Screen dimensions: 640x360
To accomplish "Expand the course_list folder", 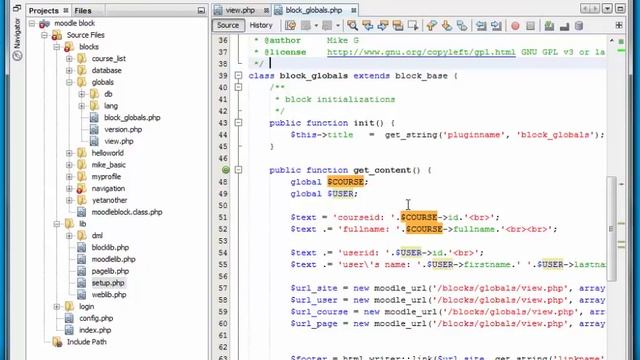I will tap(69, 59).
